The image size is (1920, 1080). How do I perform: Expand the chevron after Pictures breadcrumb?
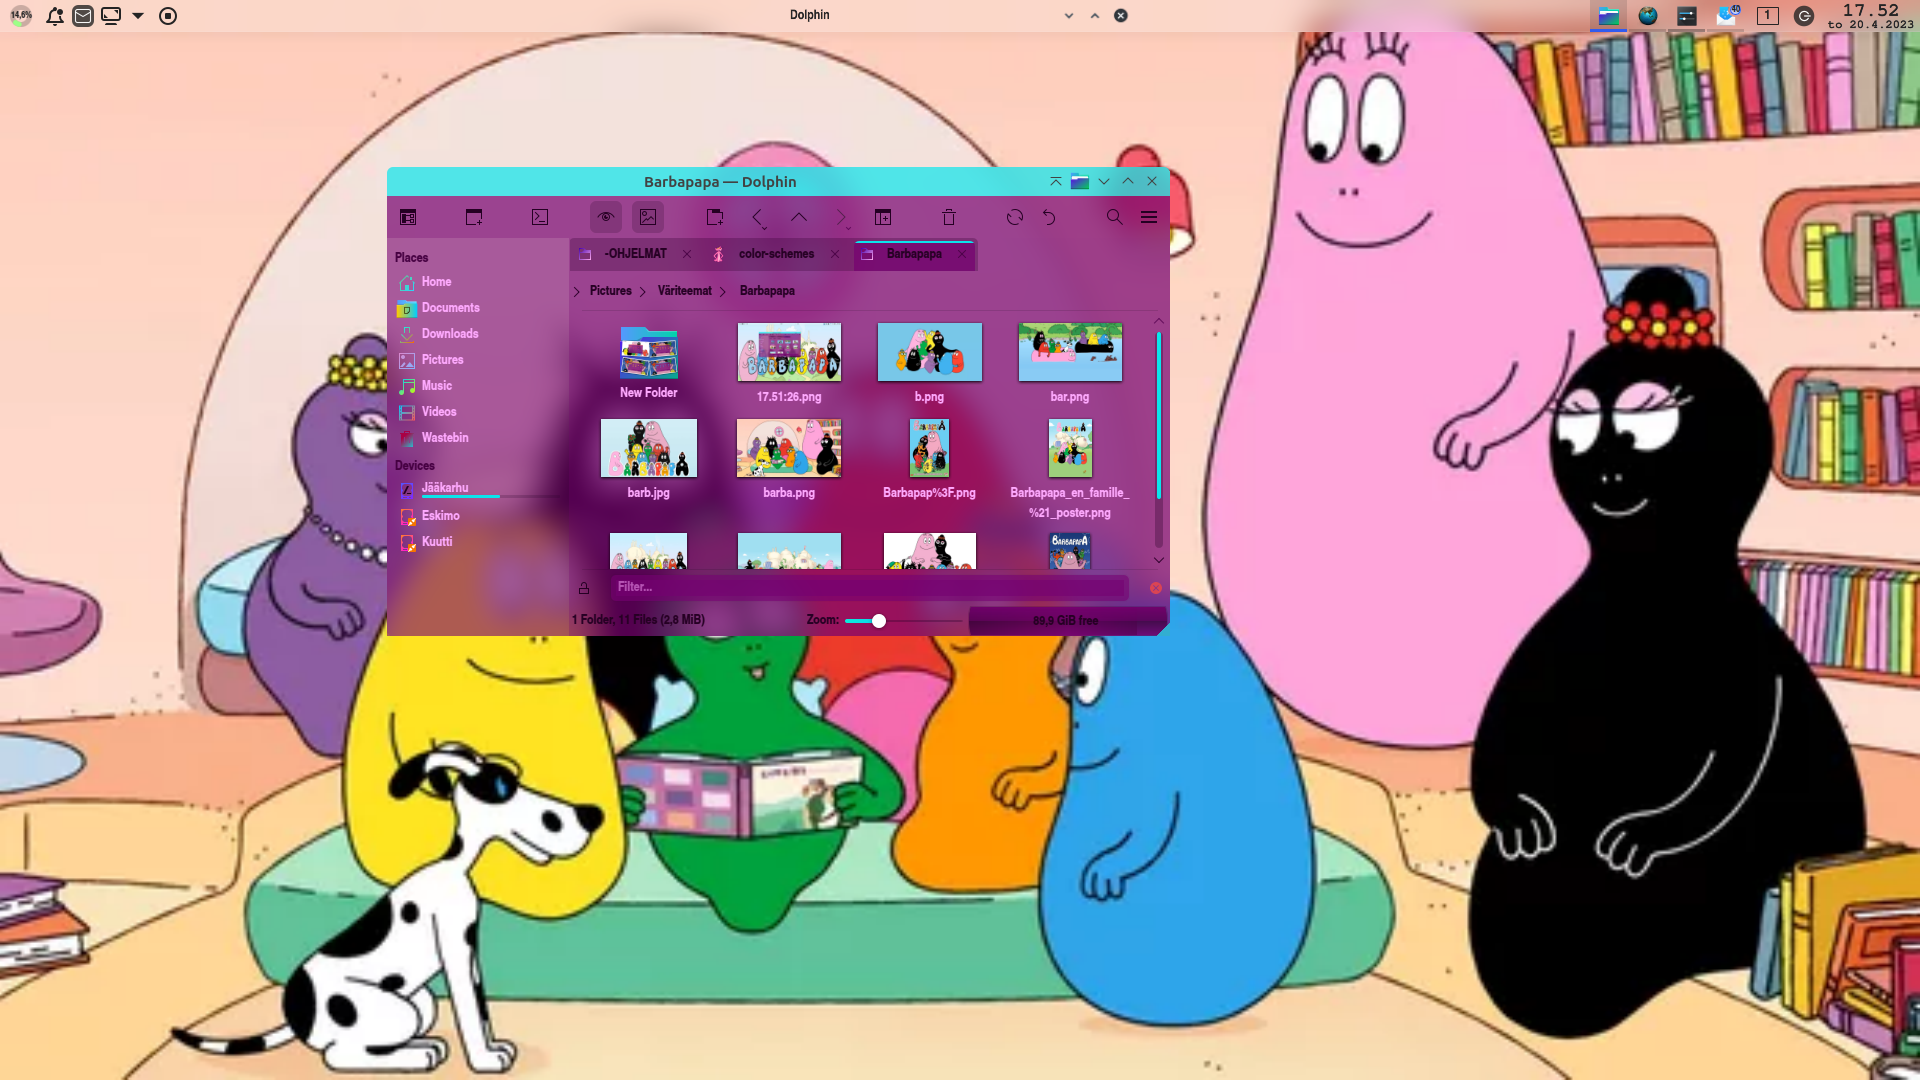pyautogui.click(x=643, y=292)
